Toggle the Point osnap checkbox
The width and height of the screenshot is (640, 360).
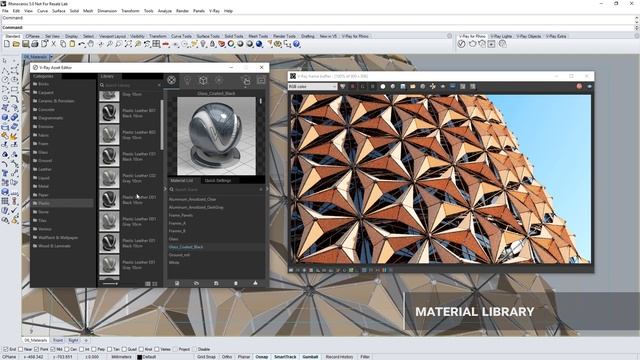point(36,349)
